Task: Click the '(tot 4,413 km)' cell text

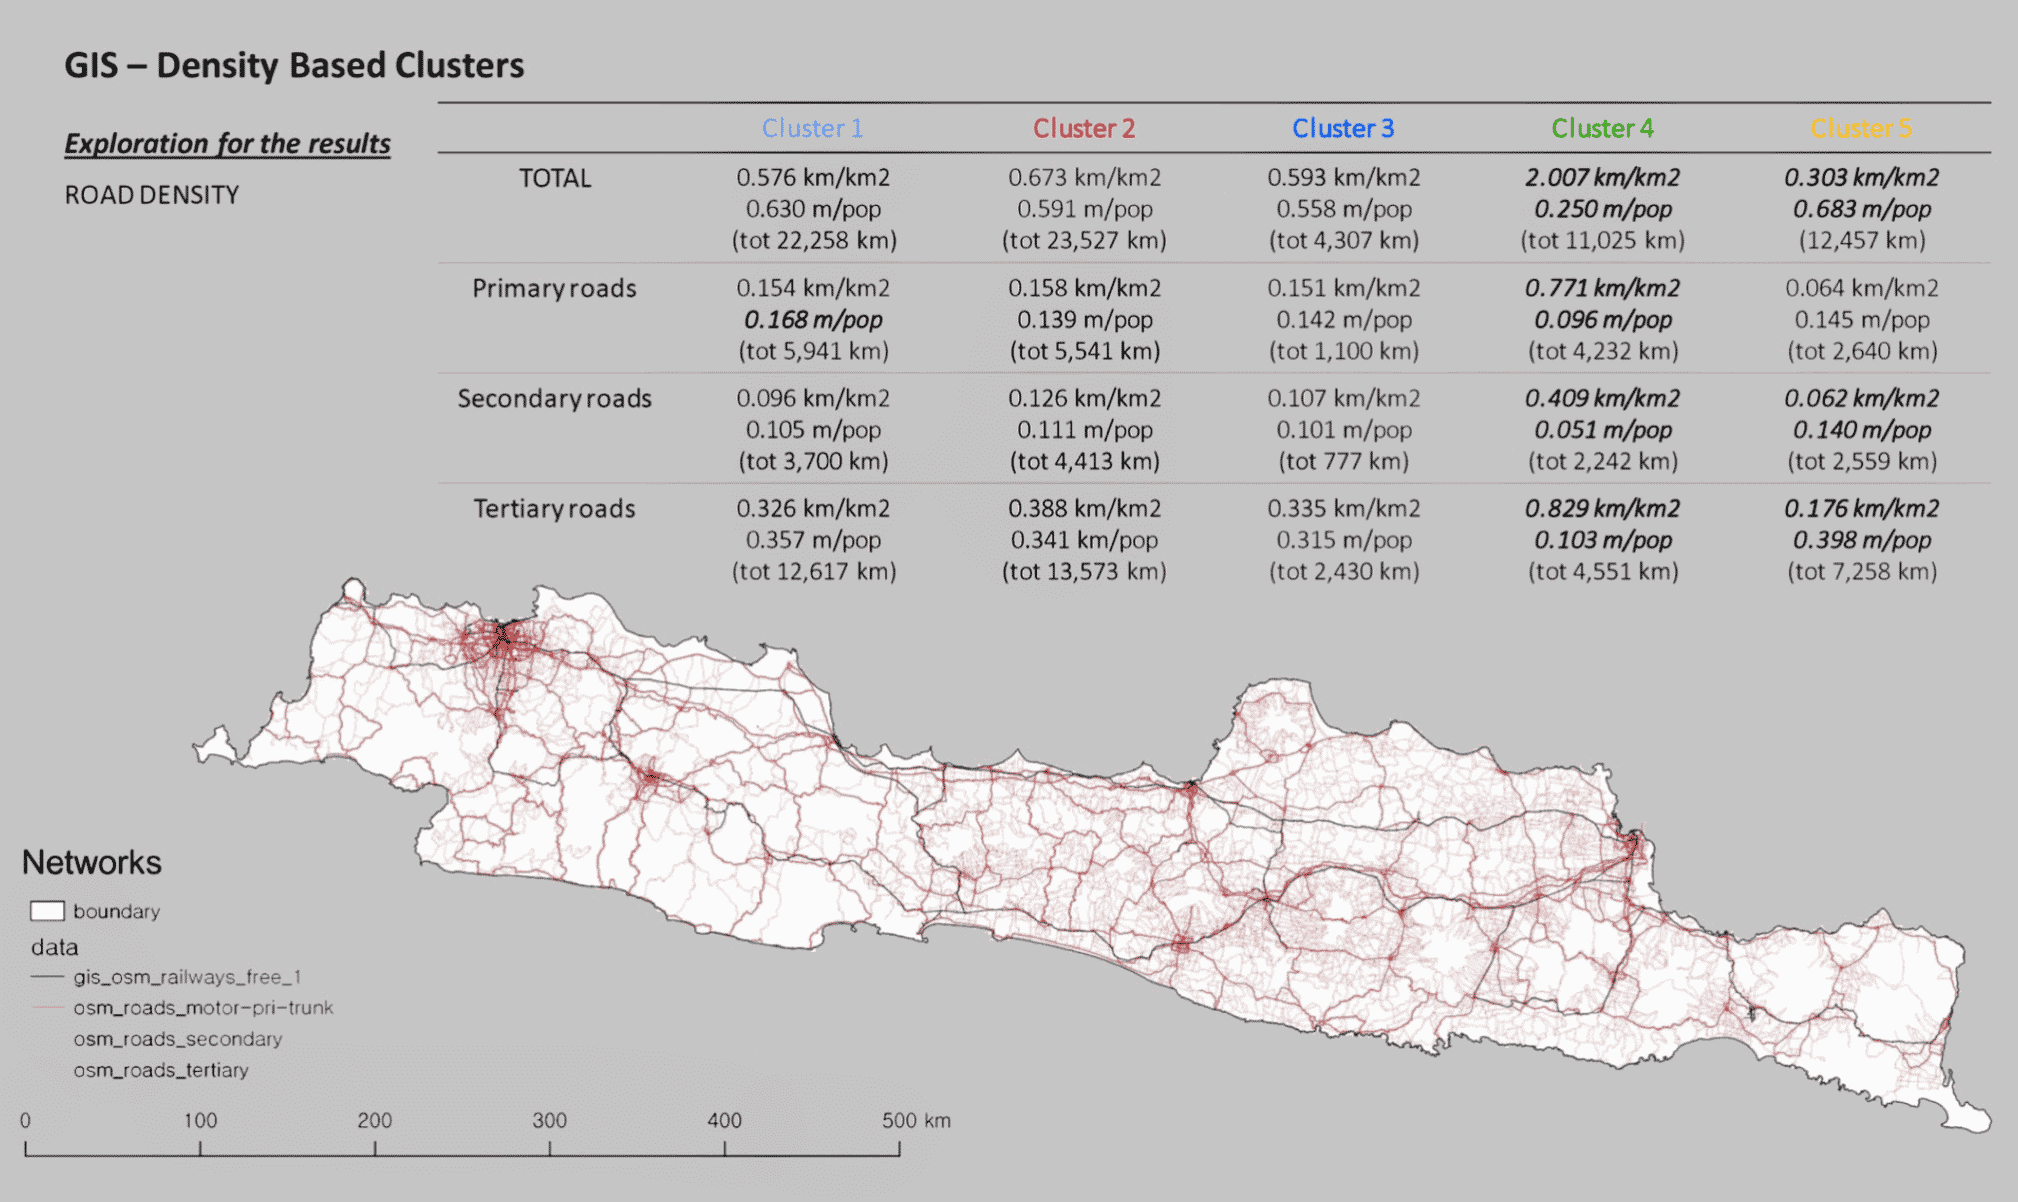Action: (1085, 462)
